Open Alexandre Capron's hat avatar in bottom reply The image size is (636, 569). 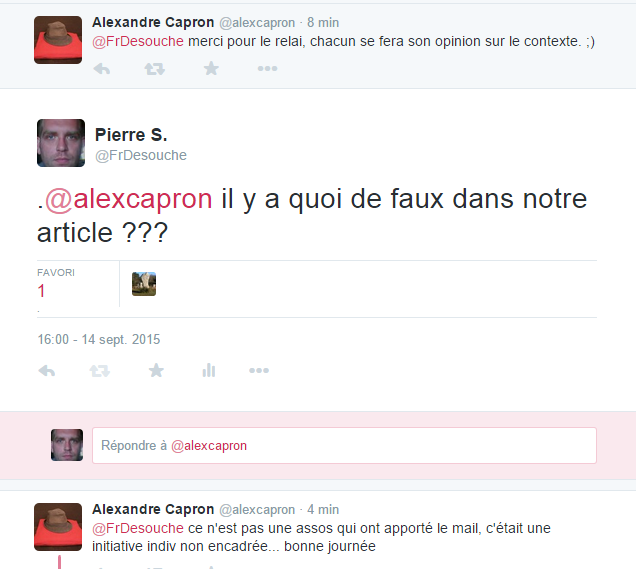pos(58,527)
